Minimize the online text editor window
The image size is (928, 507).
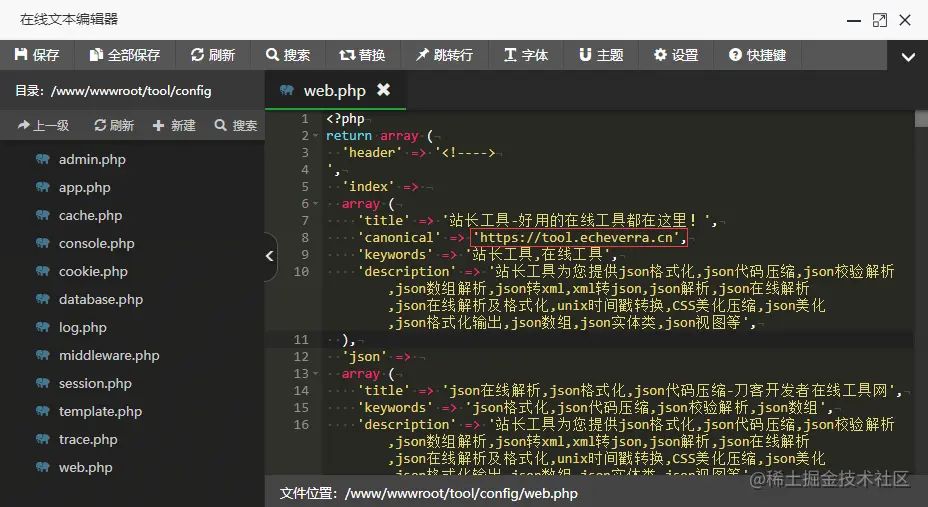pos(853,21)
